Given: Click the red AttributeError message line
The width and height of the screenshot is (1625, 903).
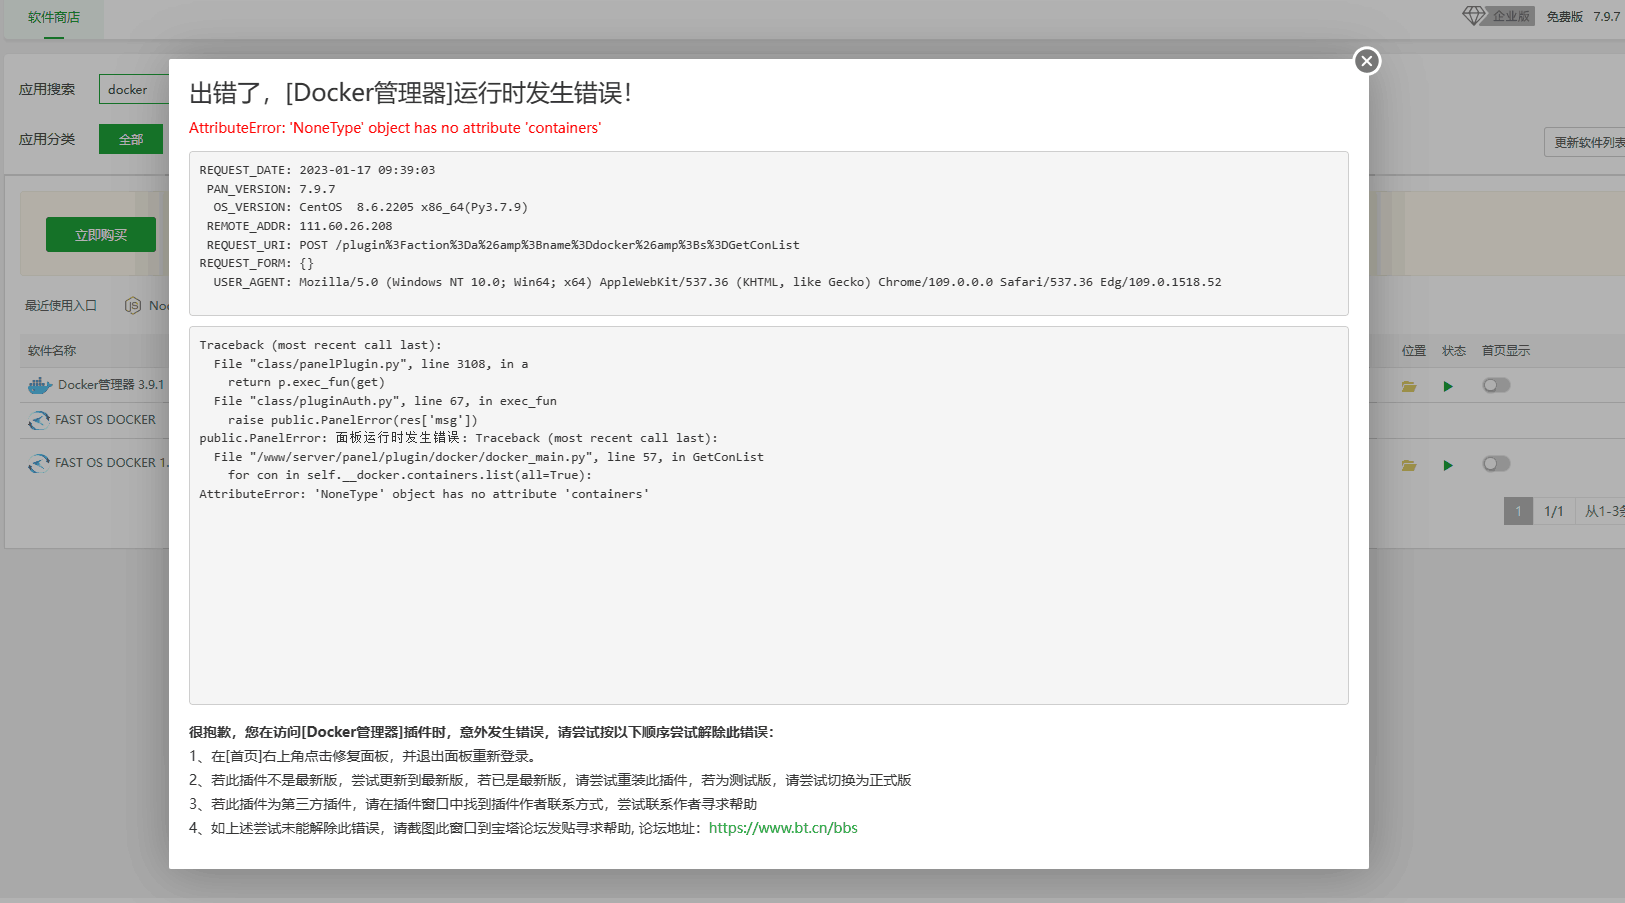Looking at the screenshot, I should tap(395, 128).
